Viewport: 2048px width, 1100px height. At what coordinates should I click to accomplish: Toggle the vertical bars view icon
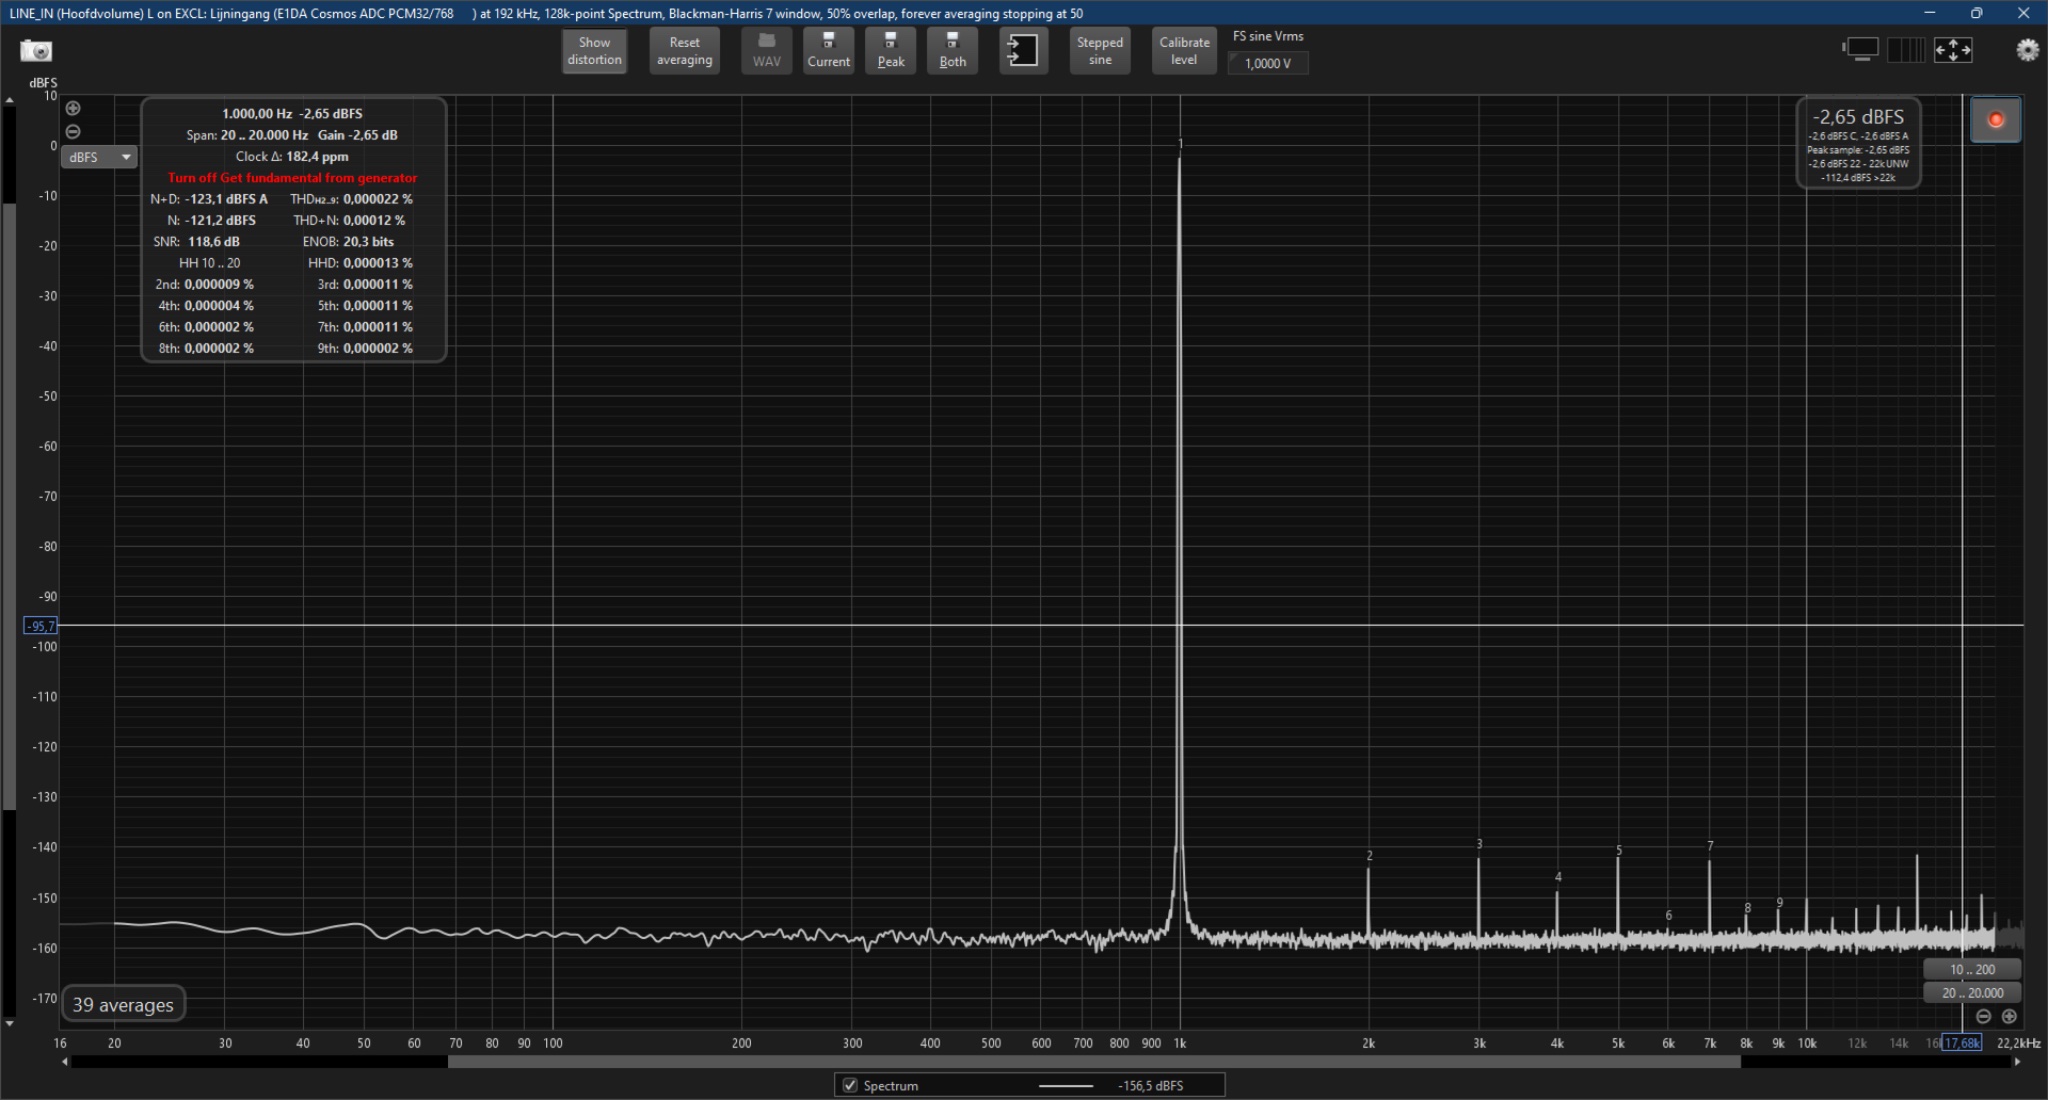coord(1906,49)
